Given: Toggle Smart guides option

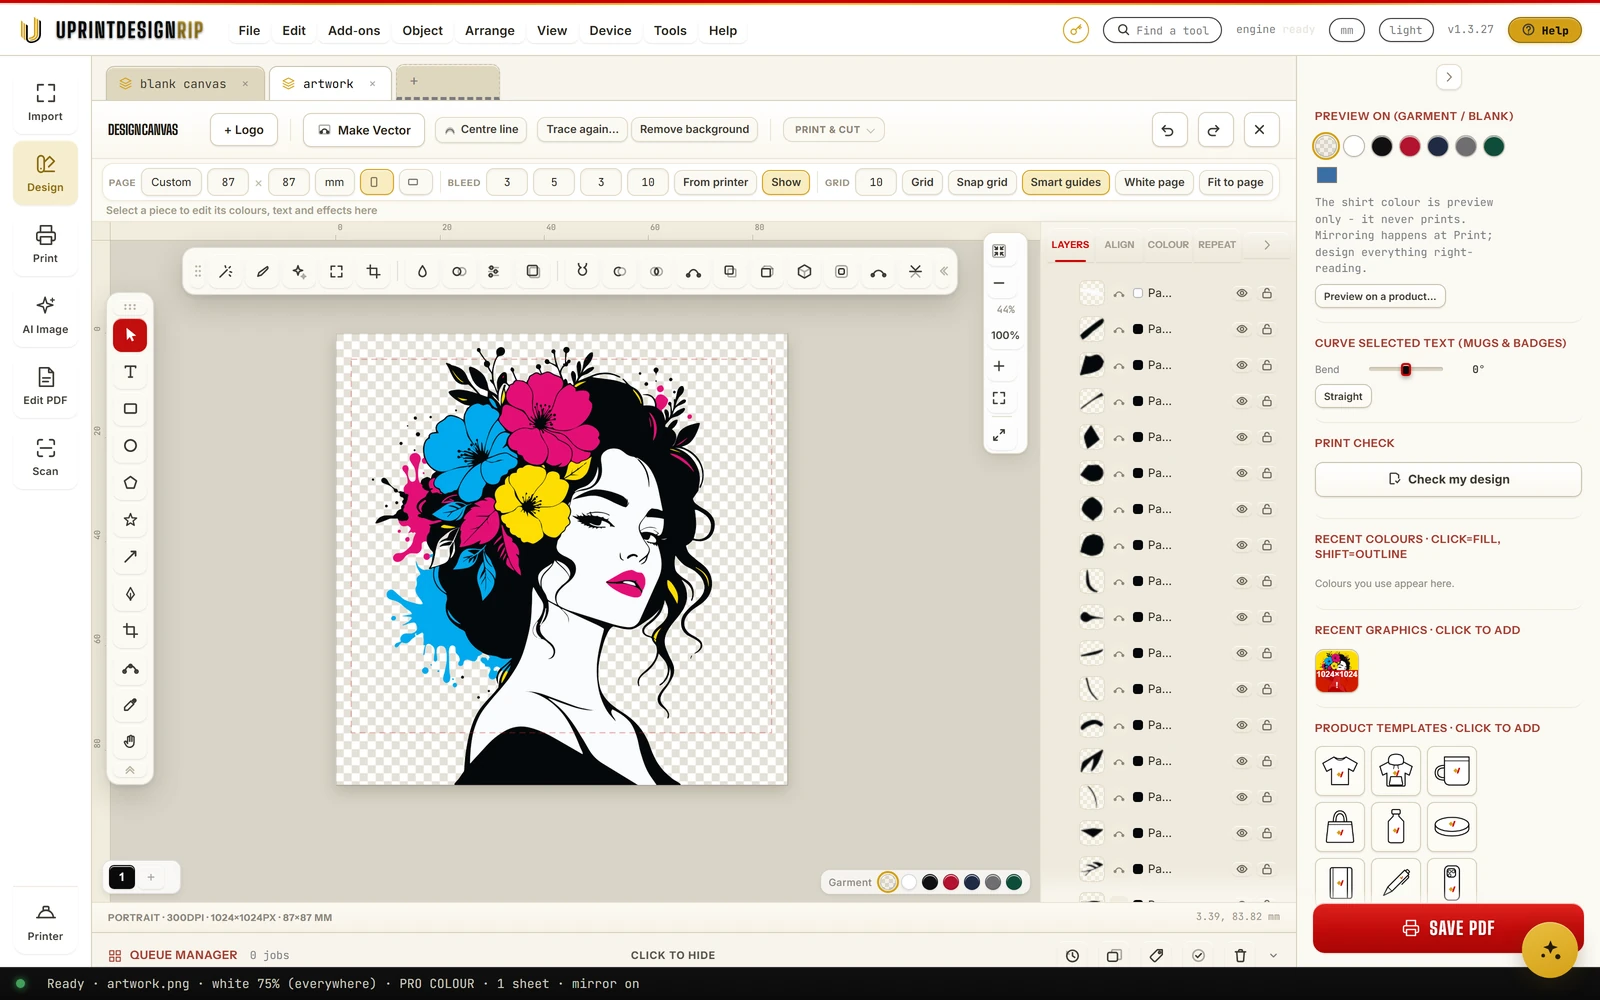Looking at the screenshot, I should [x=1065, y=182].
